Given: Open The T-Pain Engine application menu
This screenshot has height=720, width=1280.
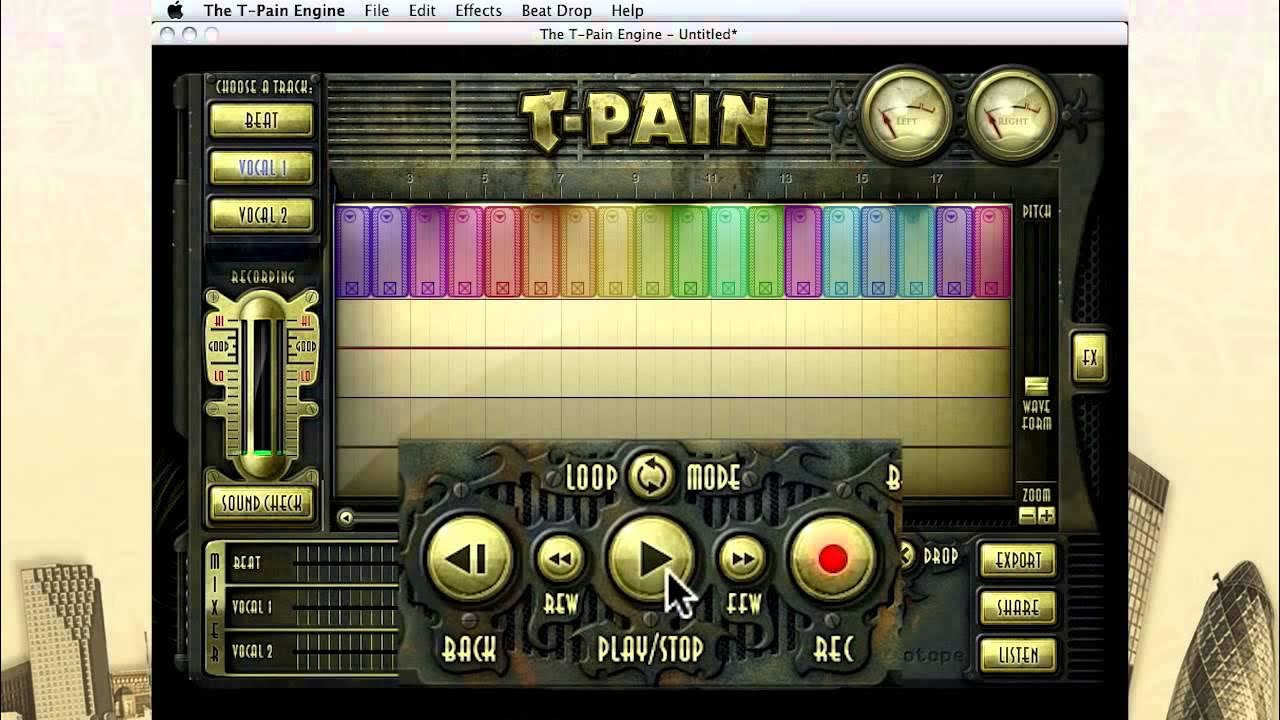Looking at the screenshot, I should pyautogui.click(x=274, y=10).
